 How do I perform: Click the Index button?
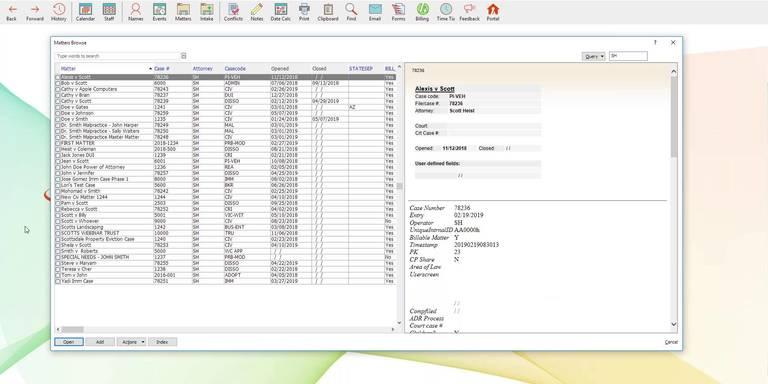click(x=162, y=342)
